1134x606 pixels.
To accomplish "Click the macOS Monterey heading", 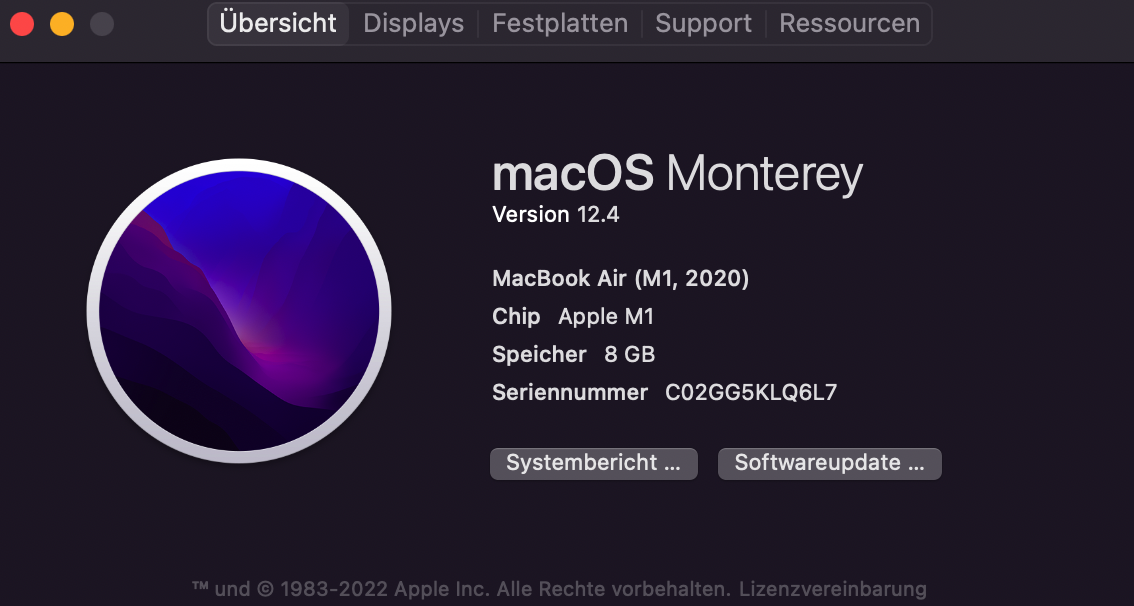I will pos(677,174).
